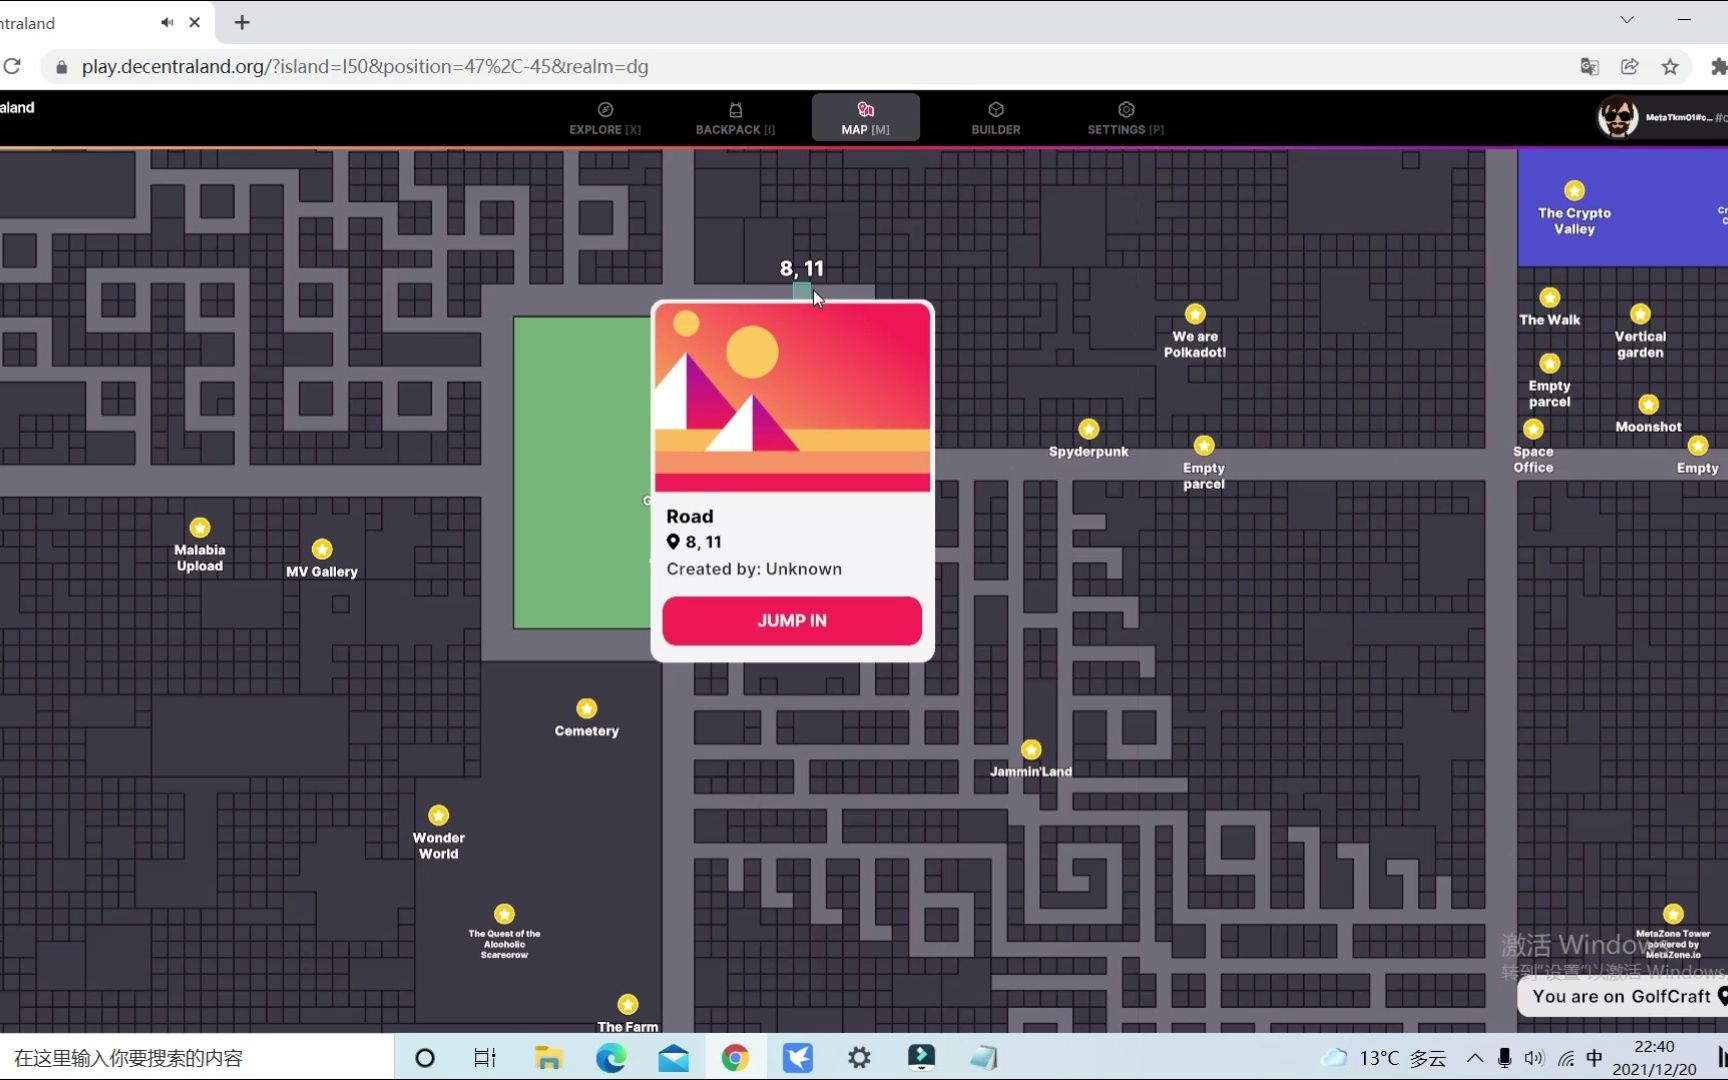Select the Jammin'Land star marker
Image resolution: width=1728 pixels, height=1080 pixels.
coord(1031,749)
